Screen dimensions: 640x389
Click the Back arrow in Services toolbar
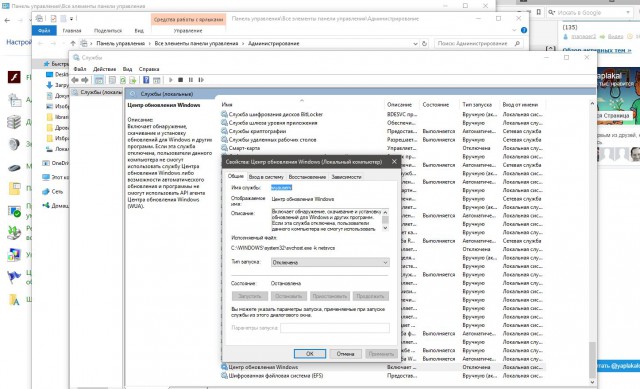pyautogui.click(x=75, y=80)
